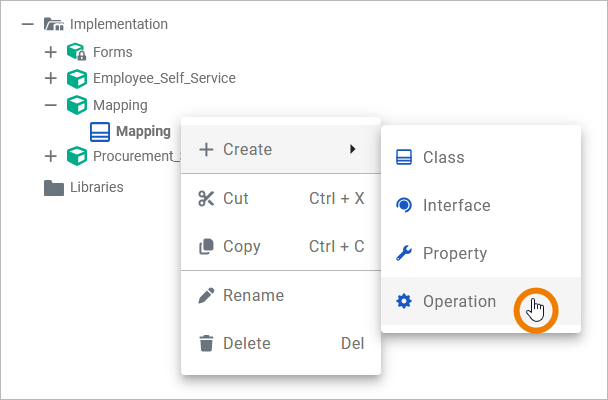The image size is (608, 400).
Task: Select the bold Mapping class item
Action: (x=143, y=131)
